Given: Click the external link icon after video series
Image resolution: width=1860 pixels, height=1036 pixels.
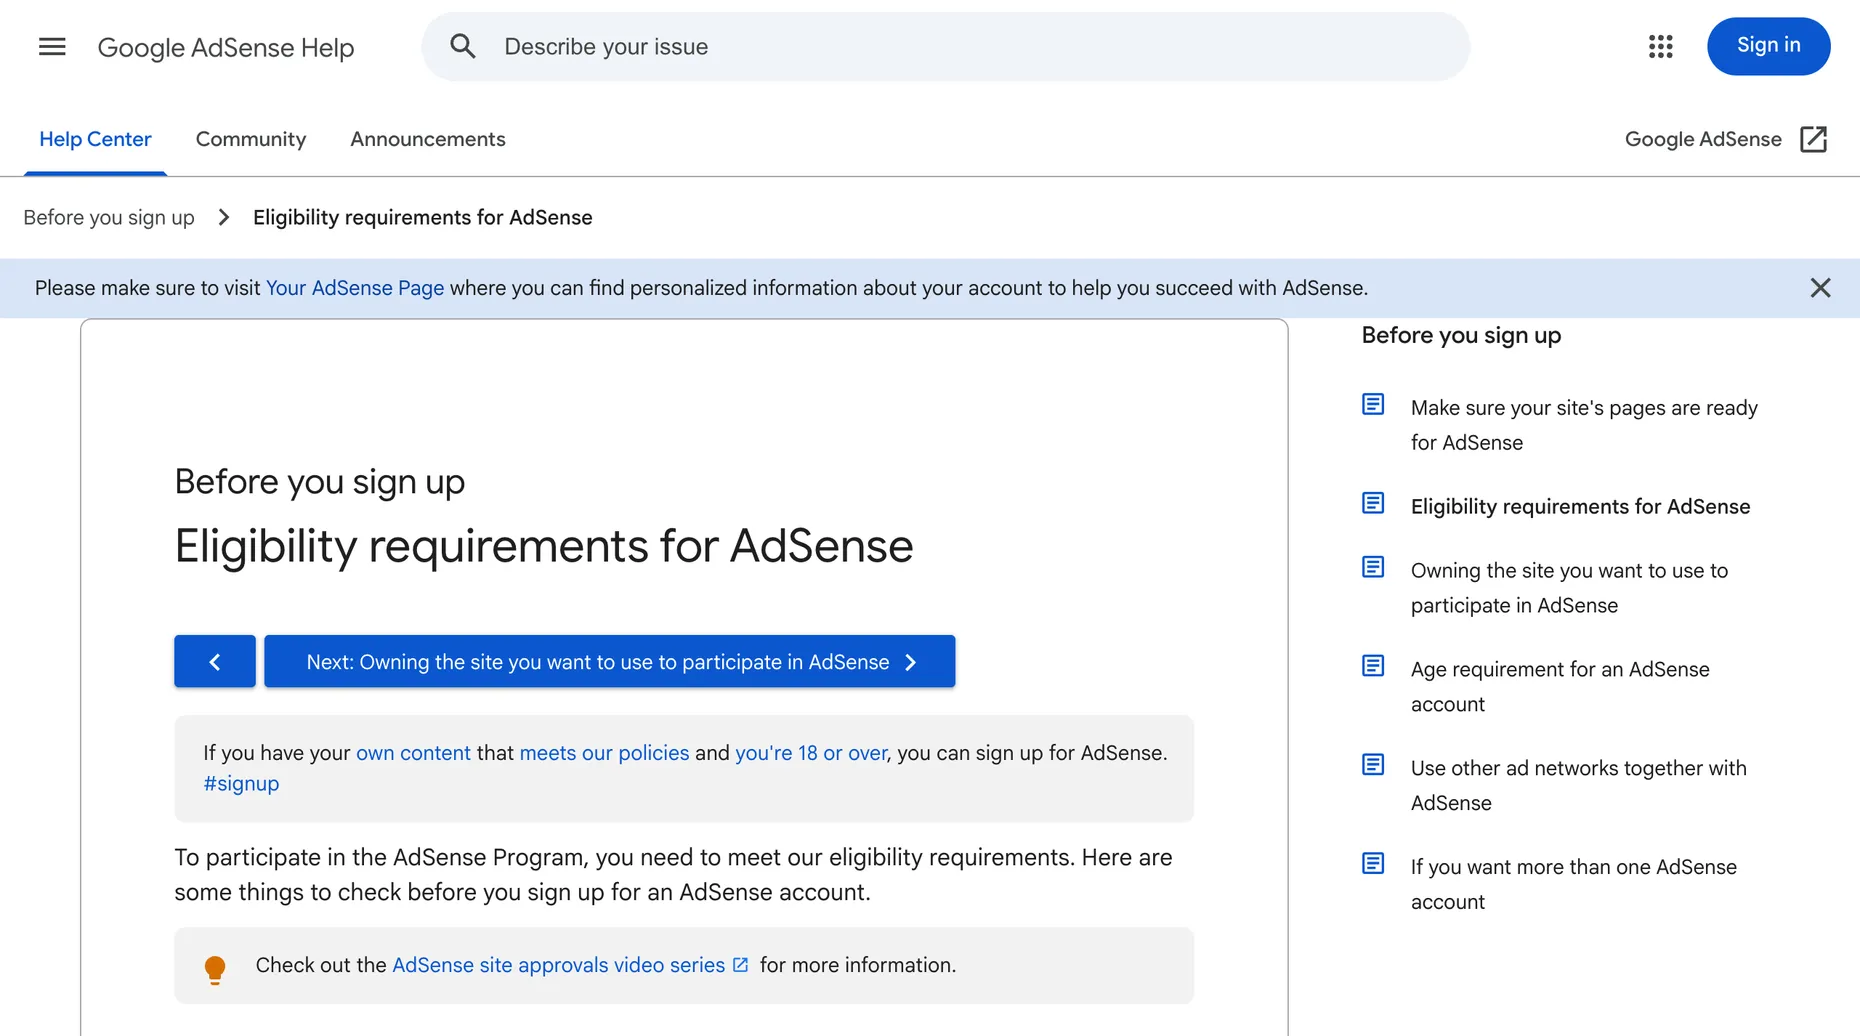Looking at the screenshot, I should (x=741, y=965).
